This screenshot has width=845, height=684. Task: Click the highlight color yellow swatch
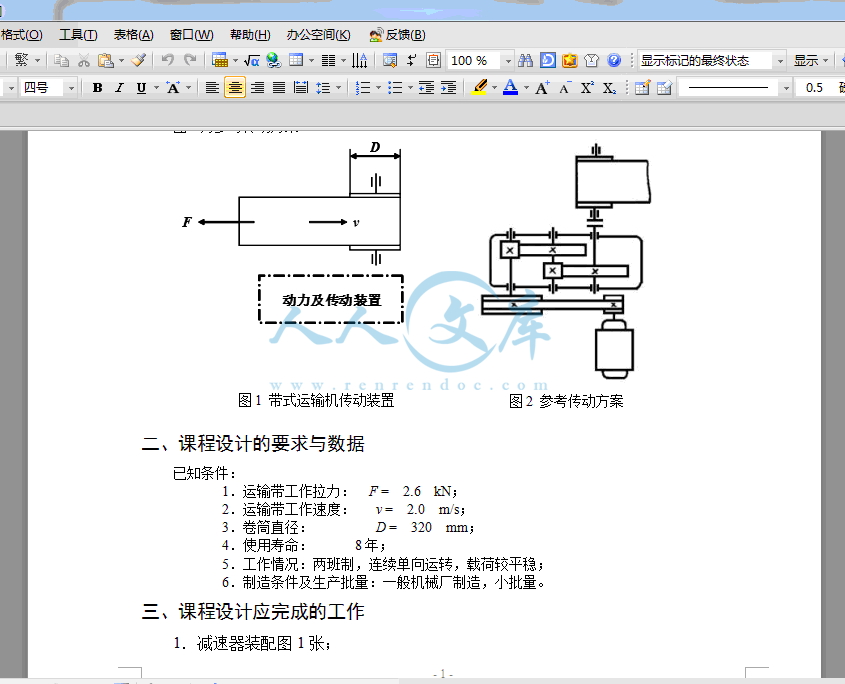(479, 88)
